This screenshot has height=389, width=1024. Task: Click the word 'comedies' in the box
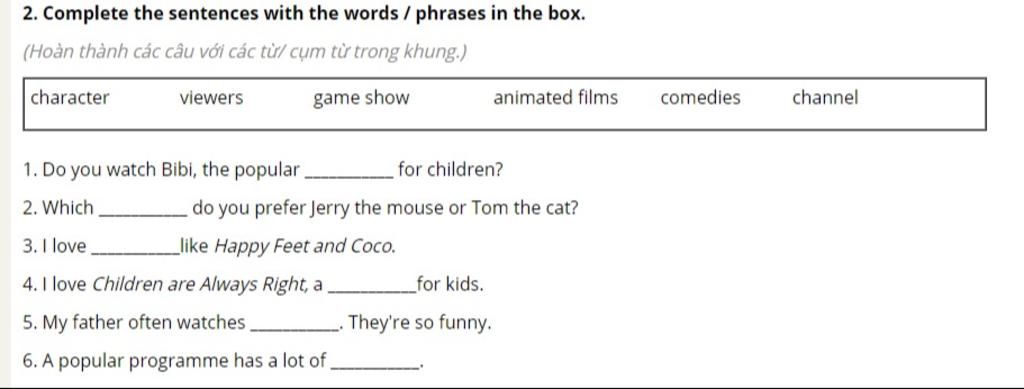700,98
